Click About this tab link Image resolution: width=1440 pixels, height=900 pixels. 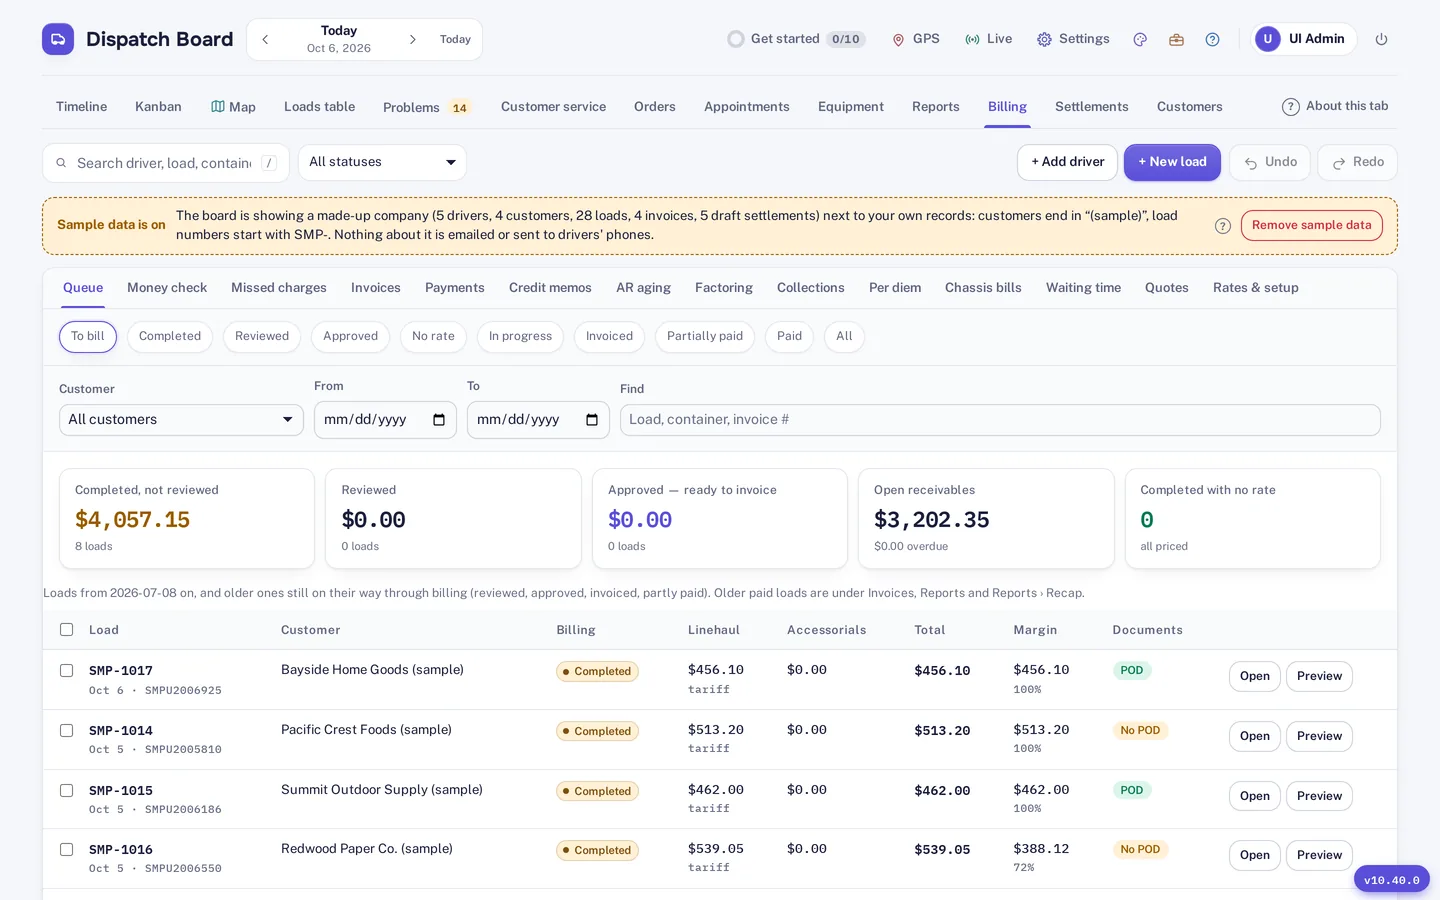(x=1335, y=106)
